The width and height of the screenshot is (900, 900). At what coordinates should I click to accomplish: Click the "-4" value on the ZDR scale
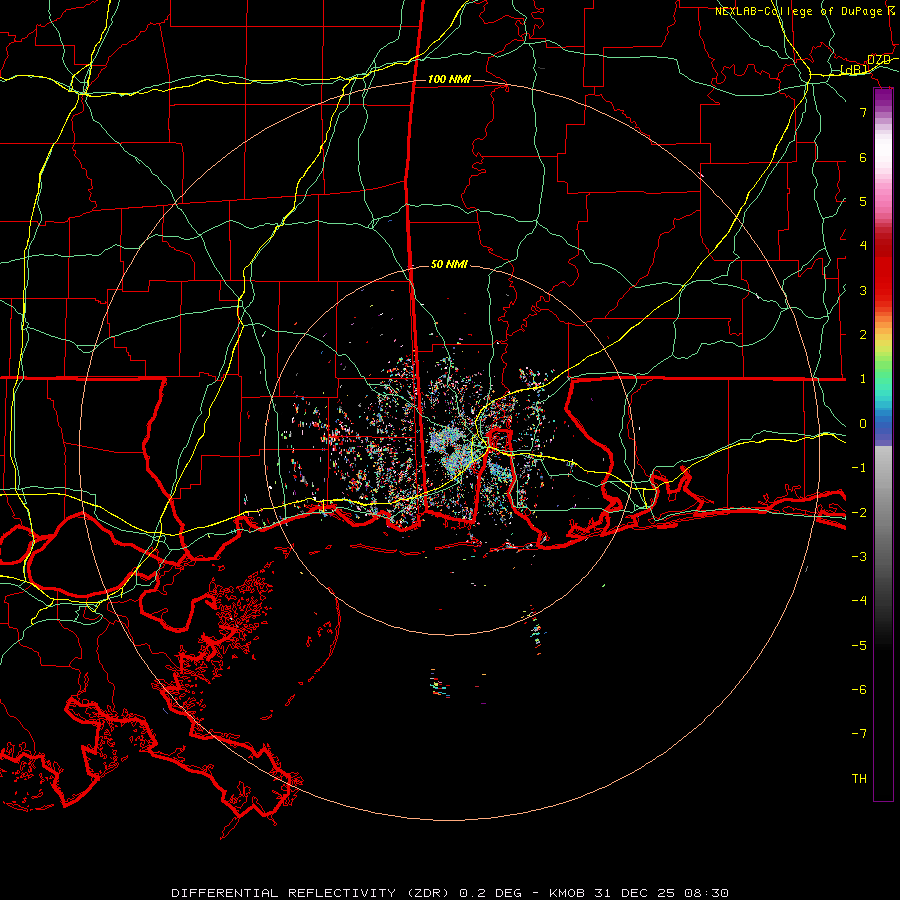tap(859, 600)
